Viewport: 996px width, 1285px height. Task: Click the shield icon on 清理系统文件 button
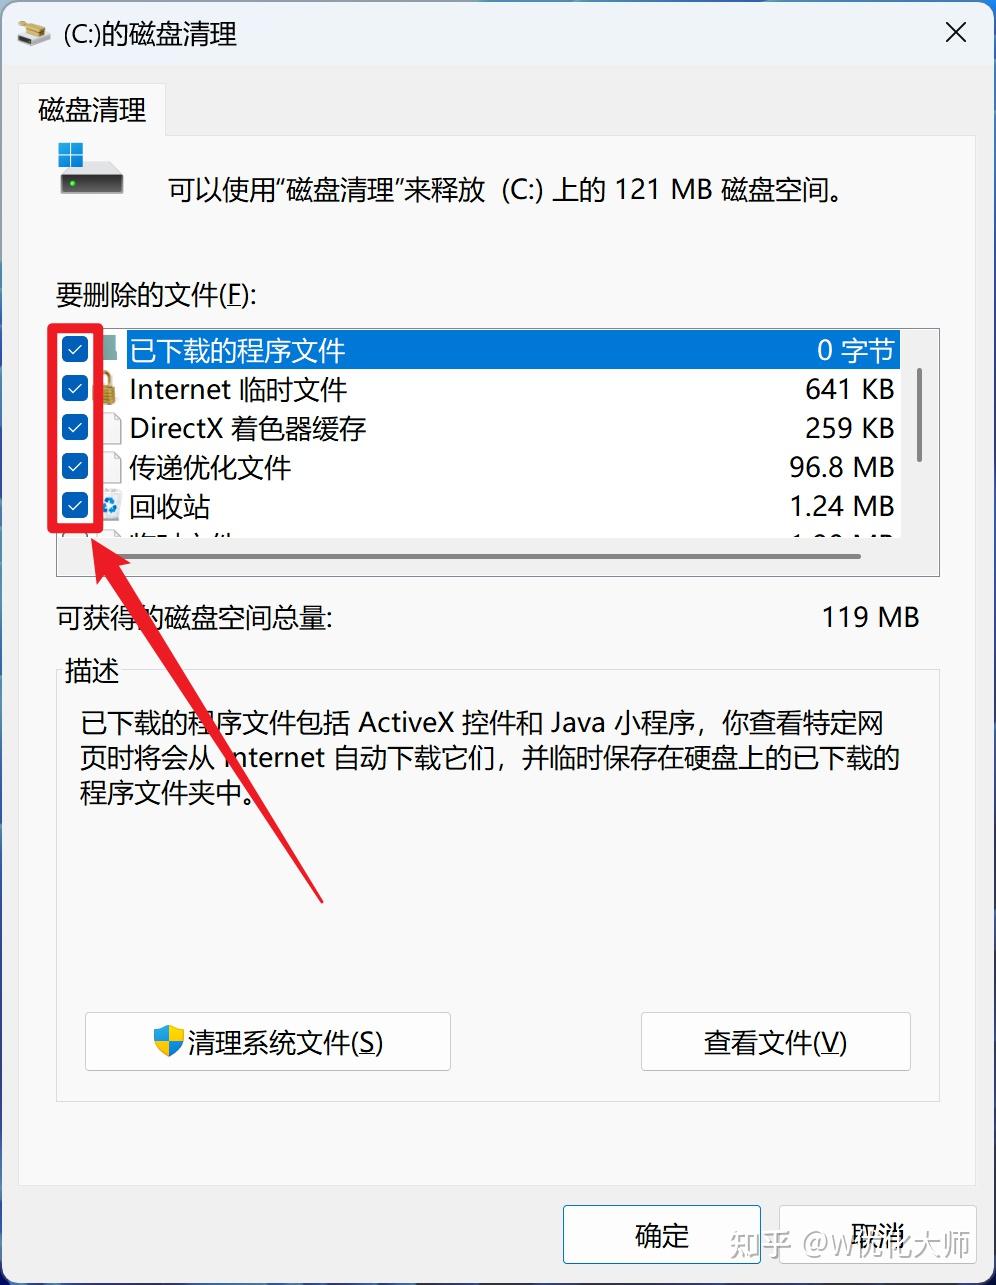click(x=168, y=1041)
